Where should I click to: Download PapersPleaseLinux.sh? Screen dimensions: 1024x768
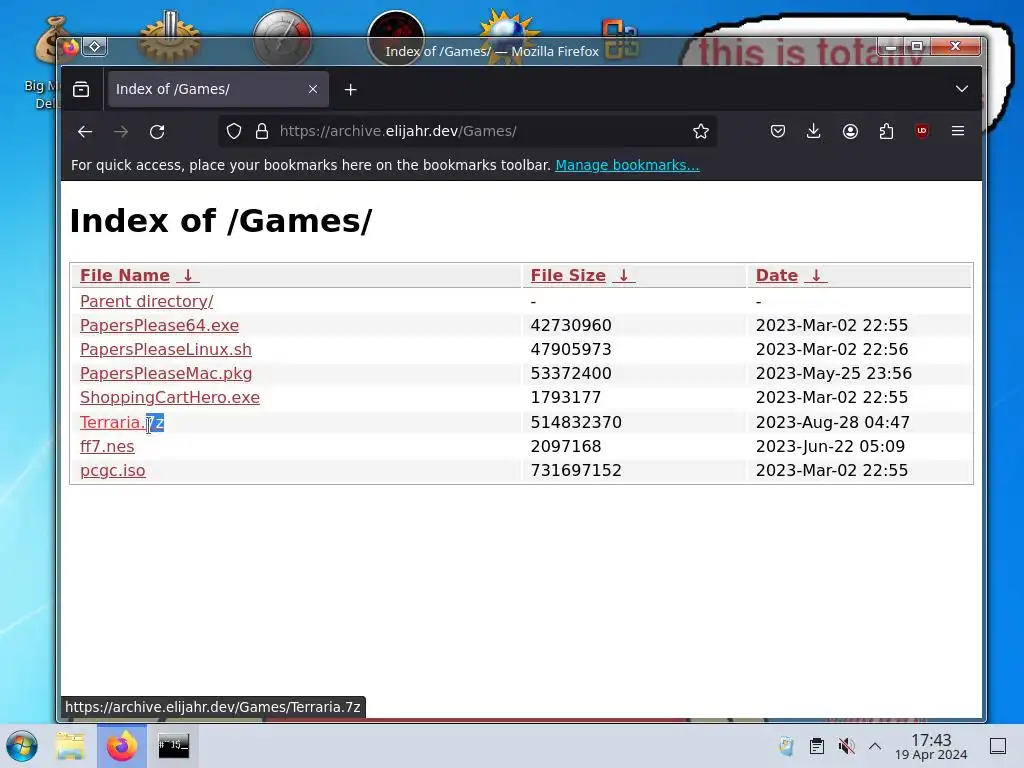(166, 349)
